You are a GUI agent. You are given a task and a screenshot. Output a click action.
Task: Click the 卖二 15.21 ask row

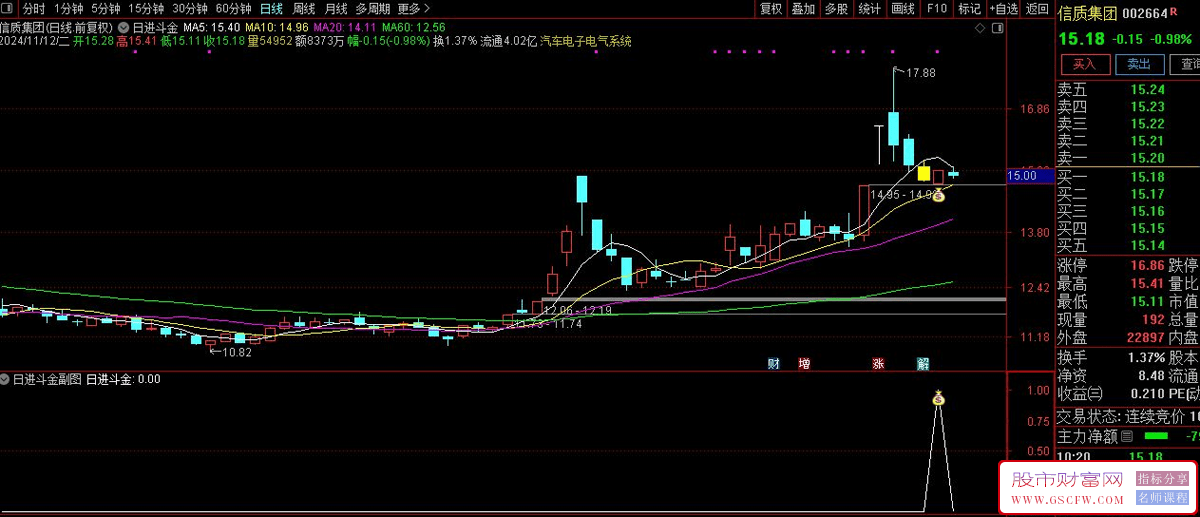click(1128, 141)
